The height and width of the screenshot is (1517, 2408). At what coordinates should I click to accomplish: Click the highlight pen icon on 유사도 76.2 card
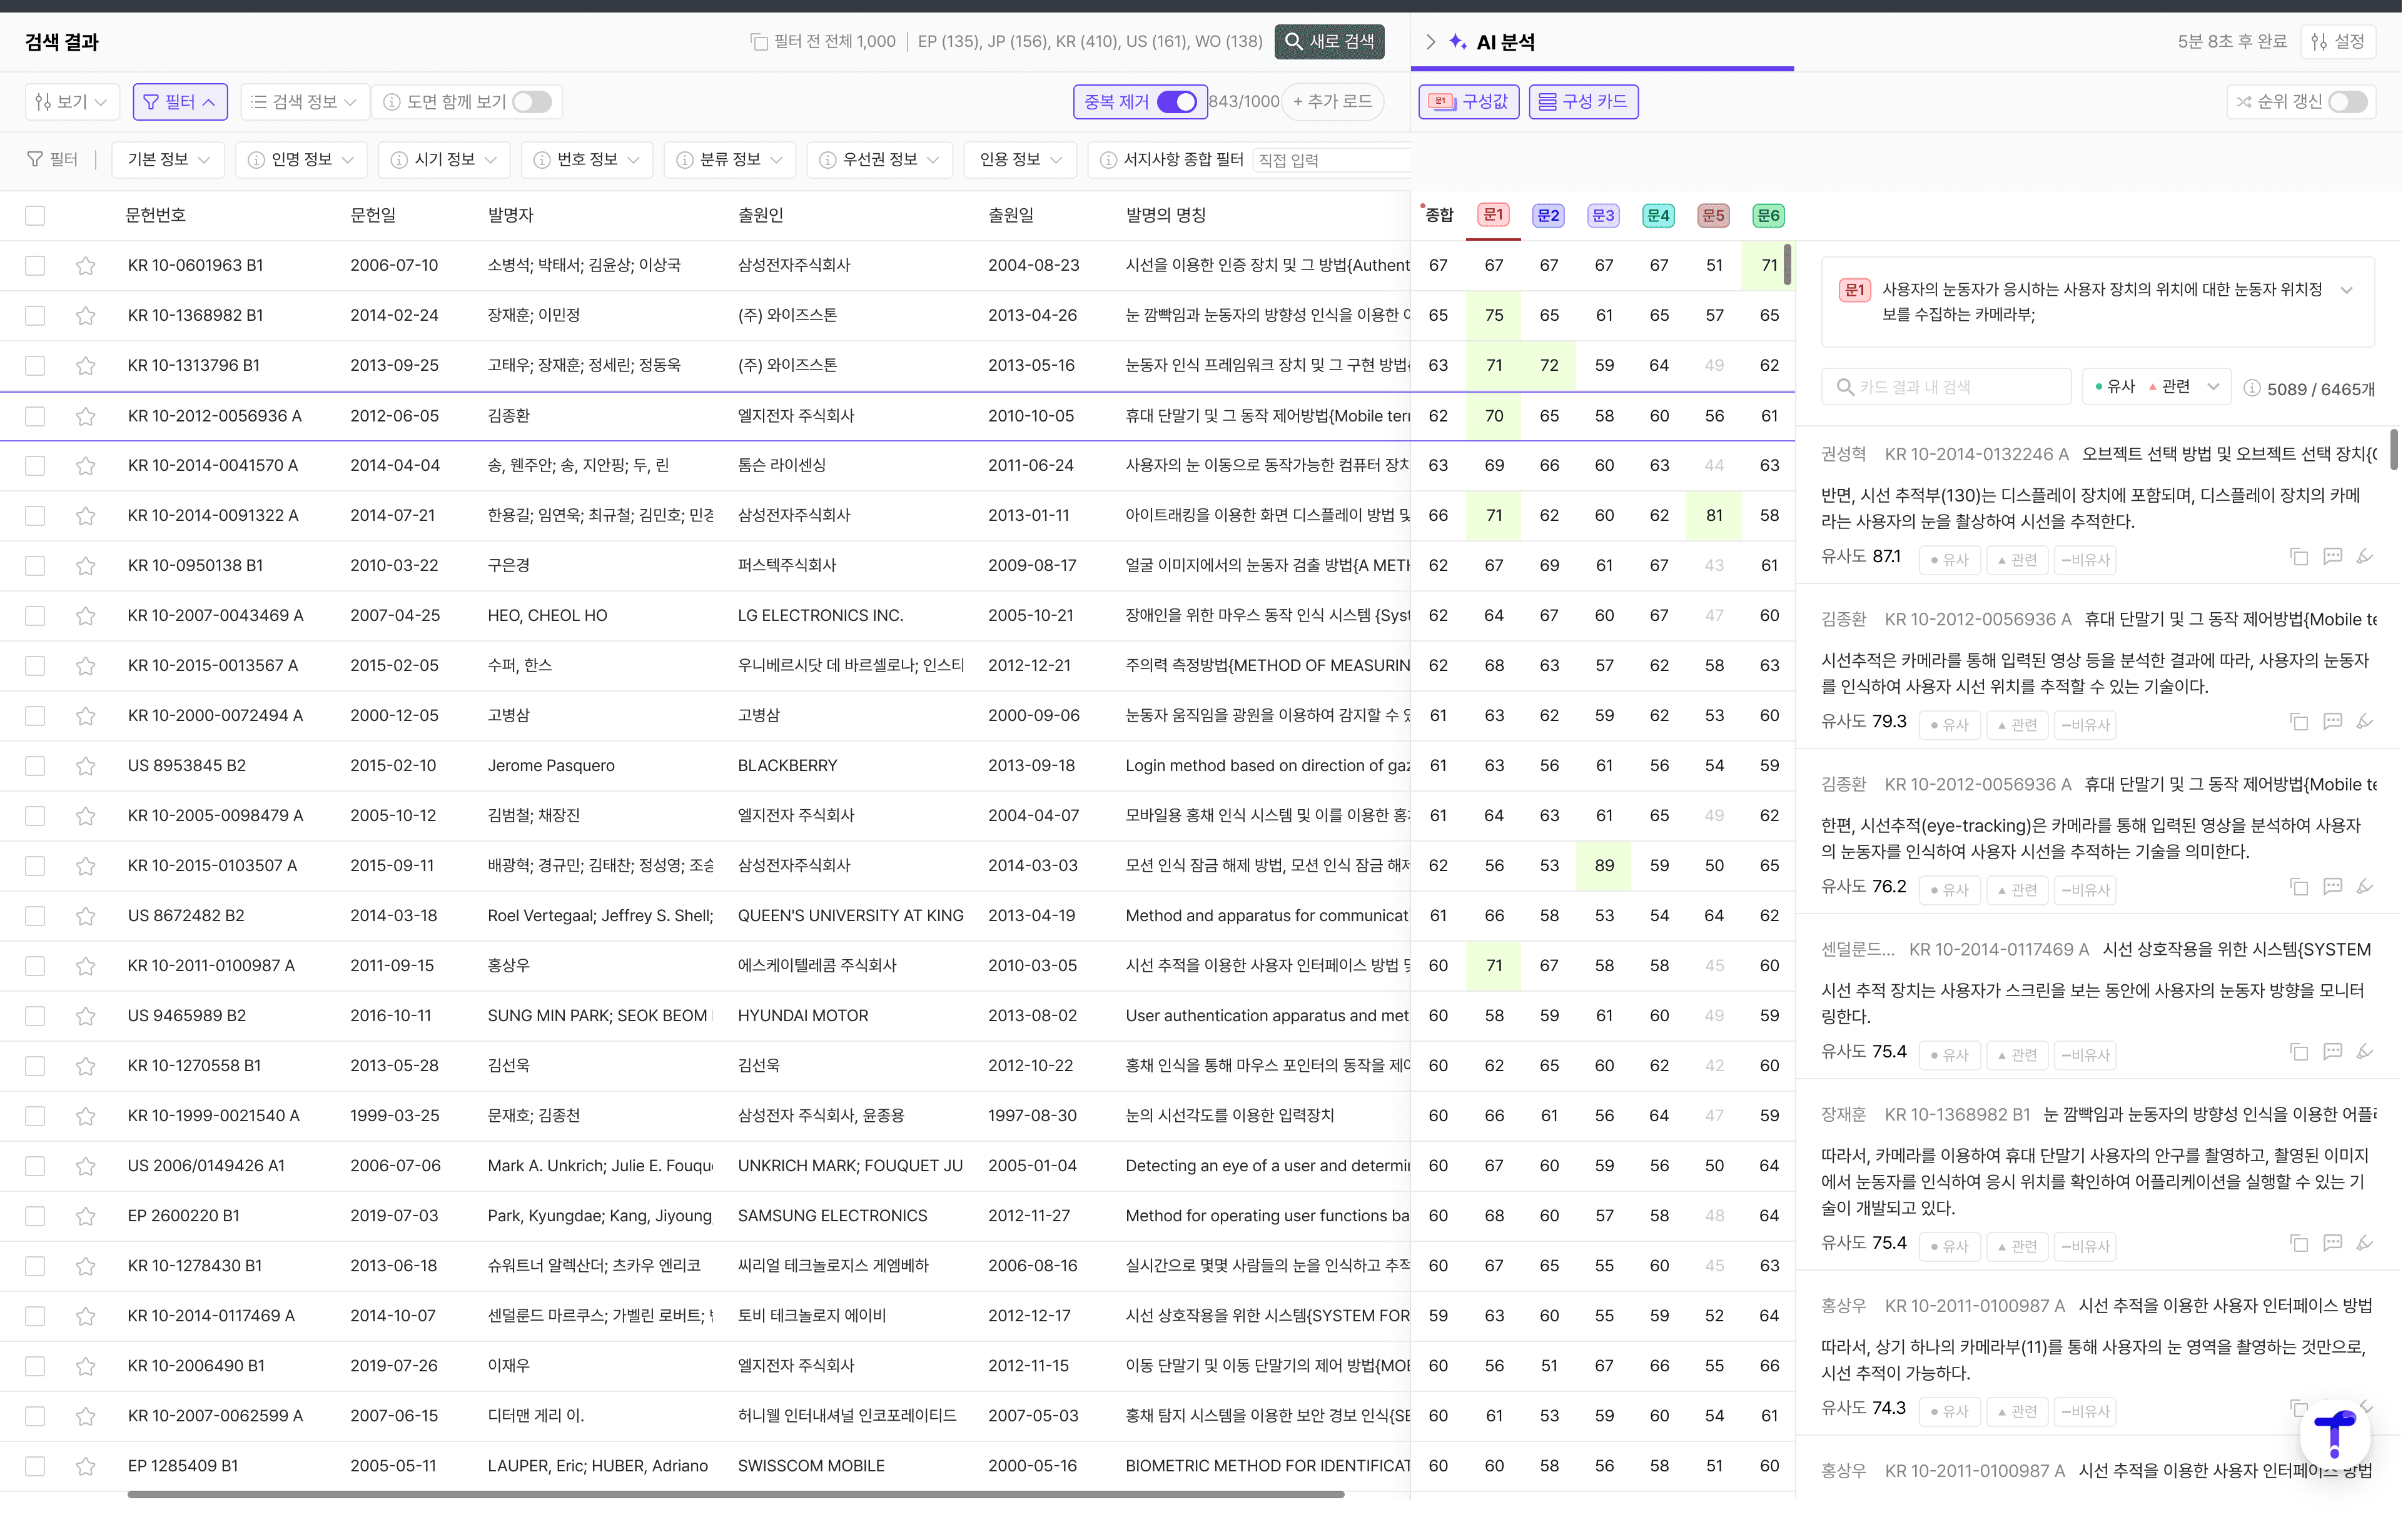pyautogui.click(x=2365, y=887)
